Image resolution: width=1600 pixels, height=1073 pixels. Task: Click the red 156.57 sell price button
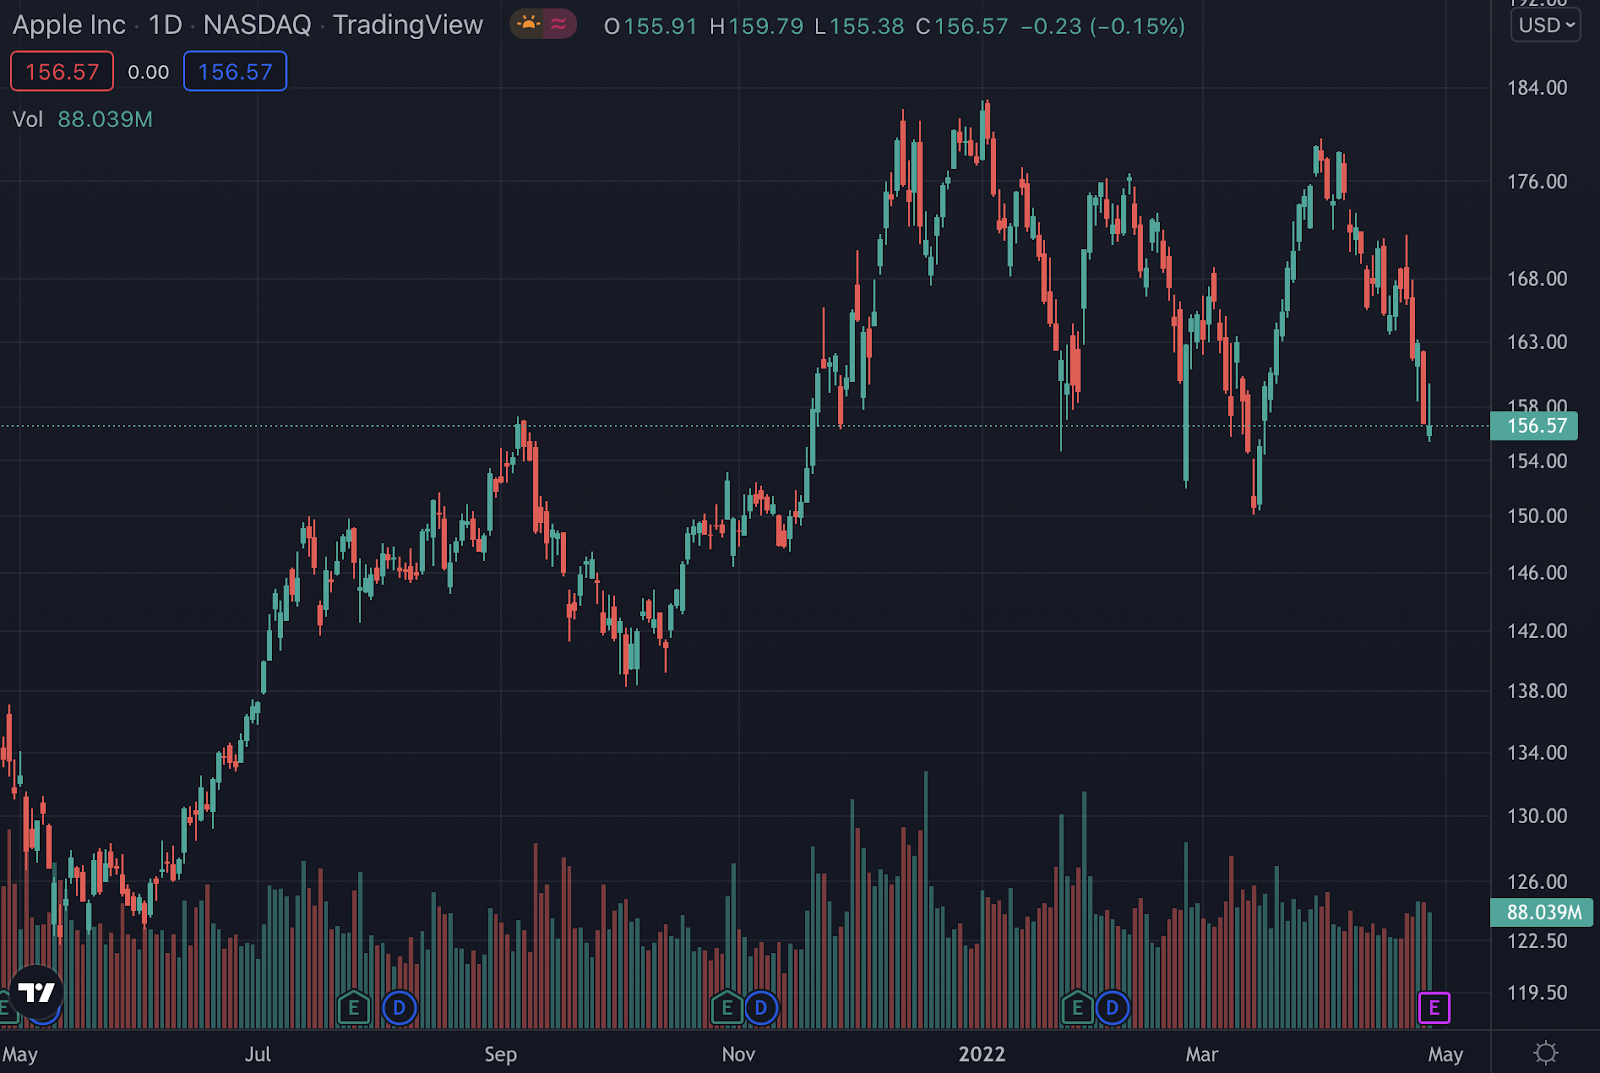coord(62,72)
